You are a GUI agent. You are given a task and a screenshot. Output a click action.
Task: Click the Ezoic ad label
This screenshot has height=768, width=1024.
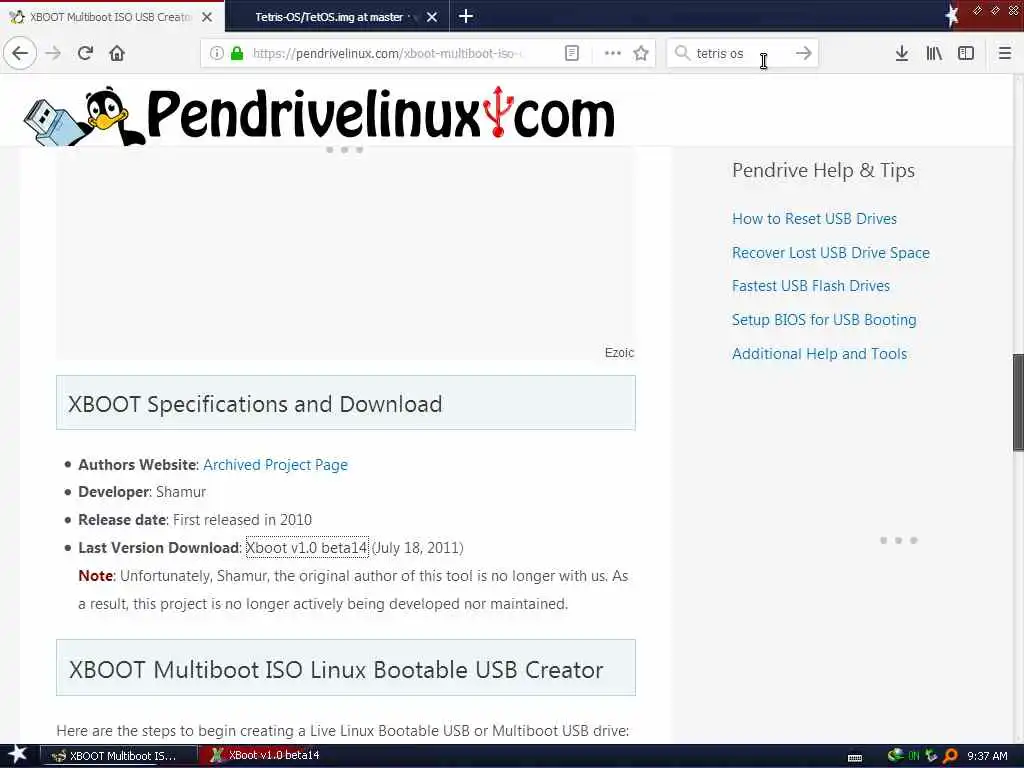click(x=619, y=353)
